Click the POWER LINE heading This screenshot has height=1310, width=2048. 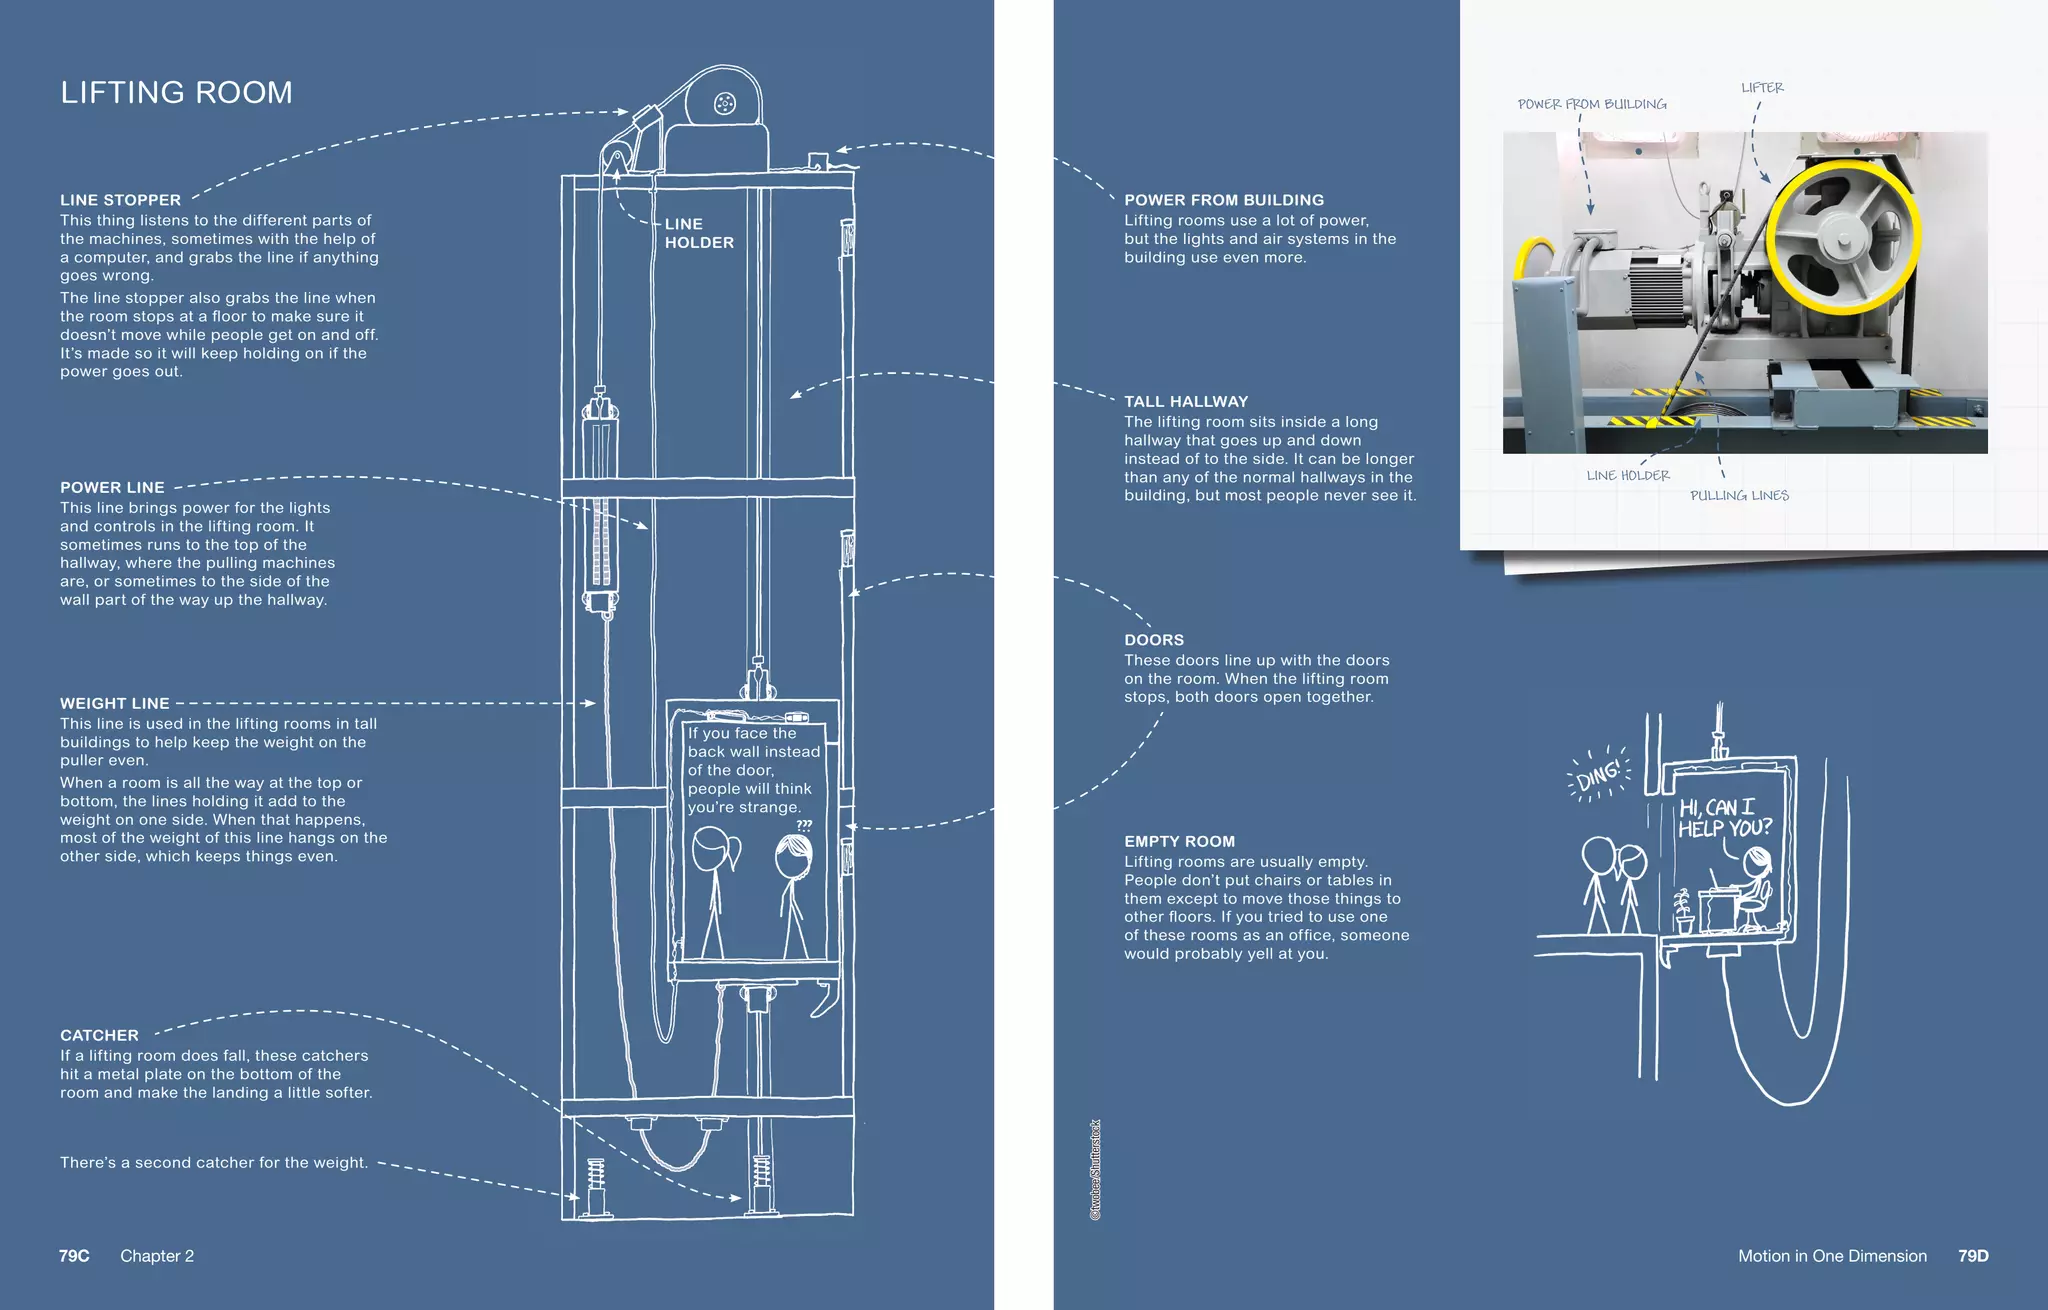click(x=112, y=487)
